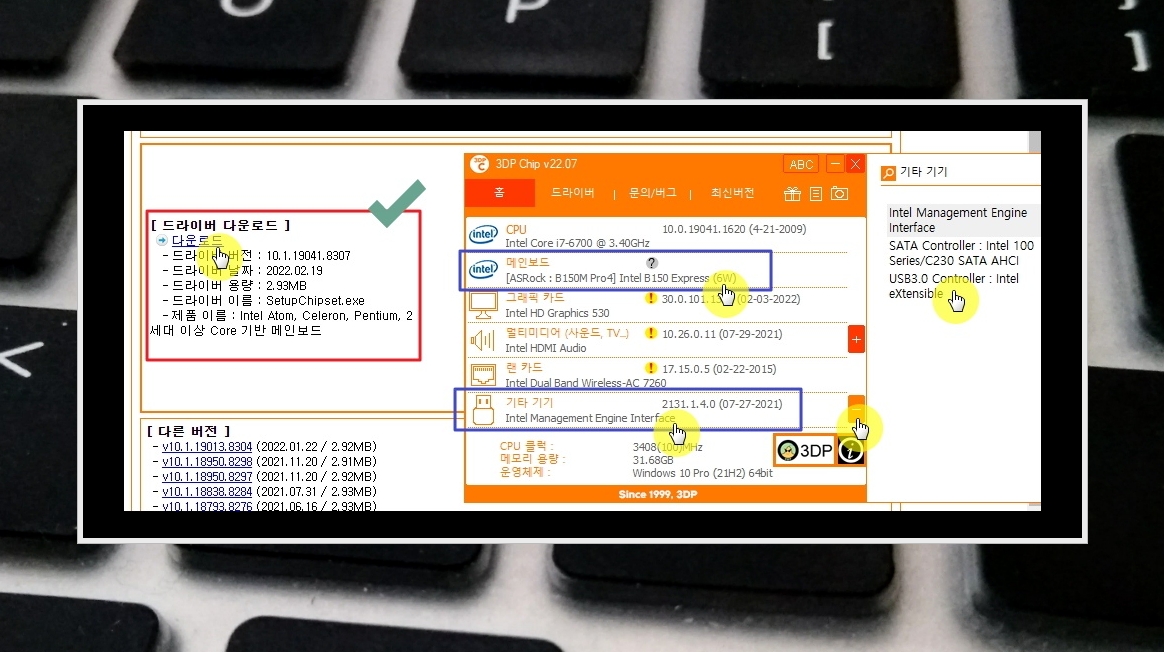Expand multimedia devices with the plus button

click(x=856, y=339)
